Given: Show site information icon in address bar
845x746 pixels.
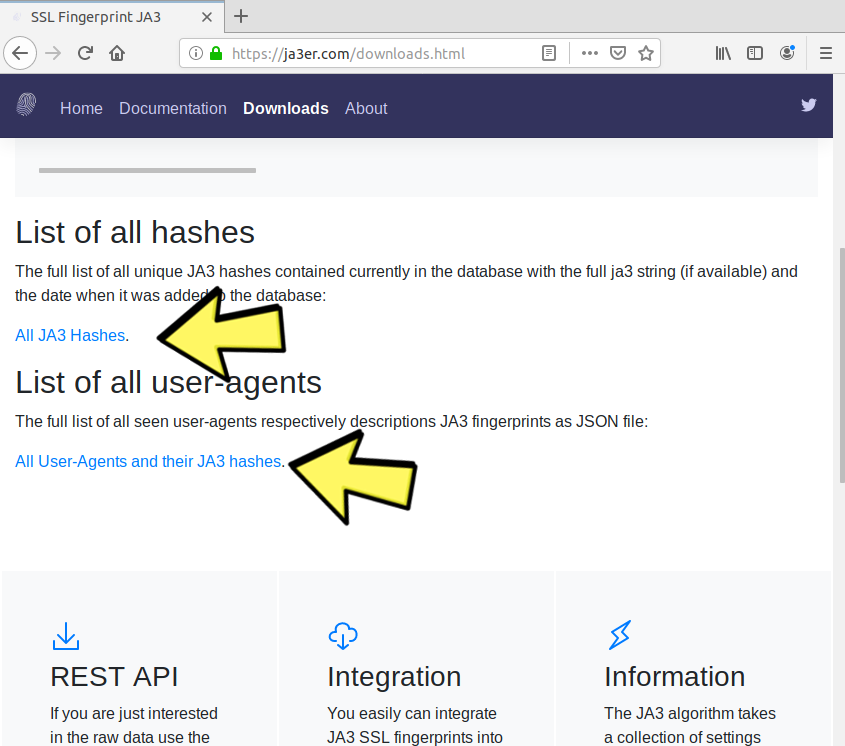Looking at the screenshot, I should click(196, 53).
